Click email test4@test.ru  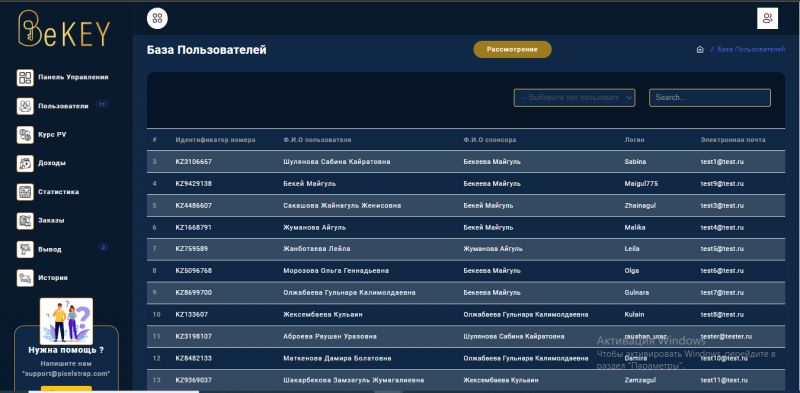722,228
